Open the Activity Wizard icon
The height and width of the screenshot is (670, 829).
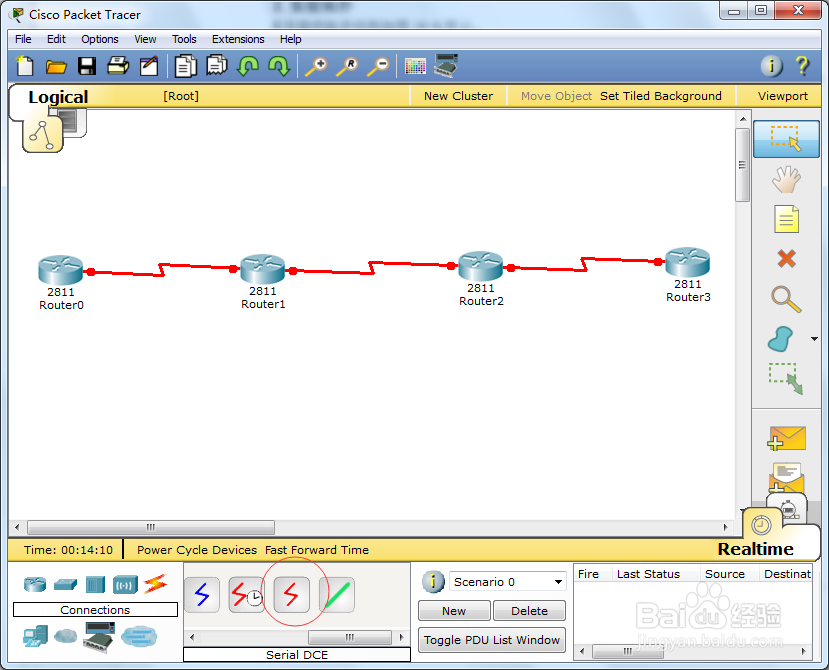click(x=149, y=66)
